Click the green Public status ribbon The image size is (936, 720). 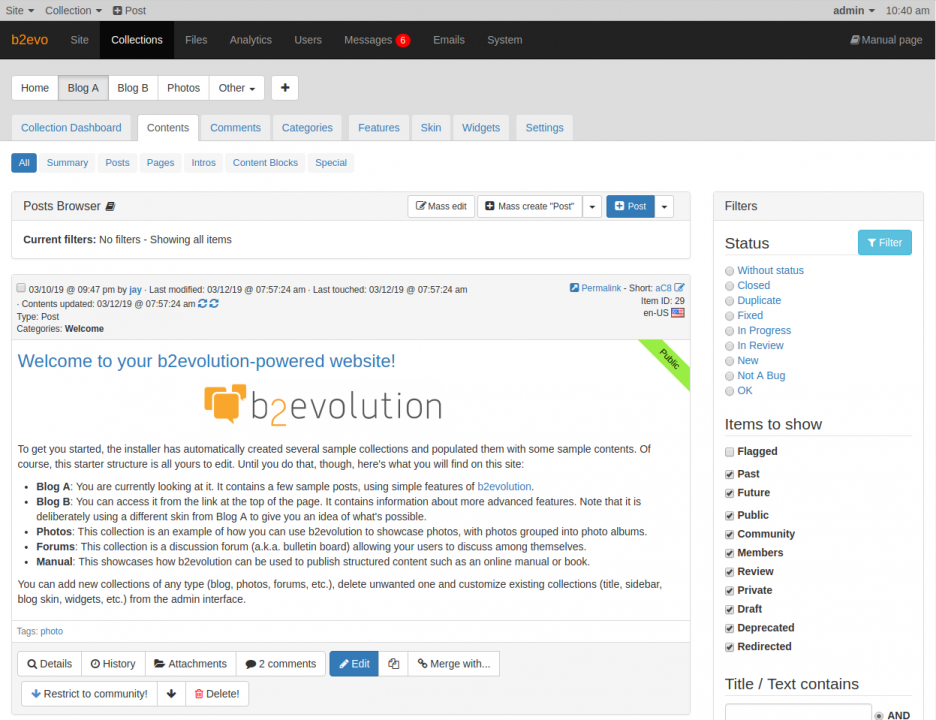tap(669, 361)
